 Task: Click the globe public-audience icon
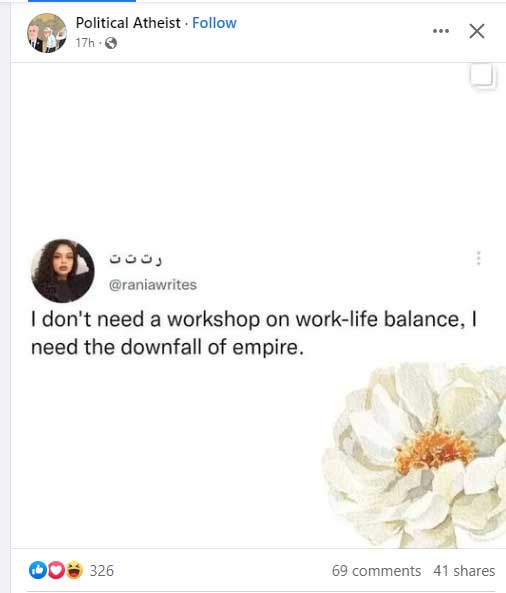click(x=111, y=43)
